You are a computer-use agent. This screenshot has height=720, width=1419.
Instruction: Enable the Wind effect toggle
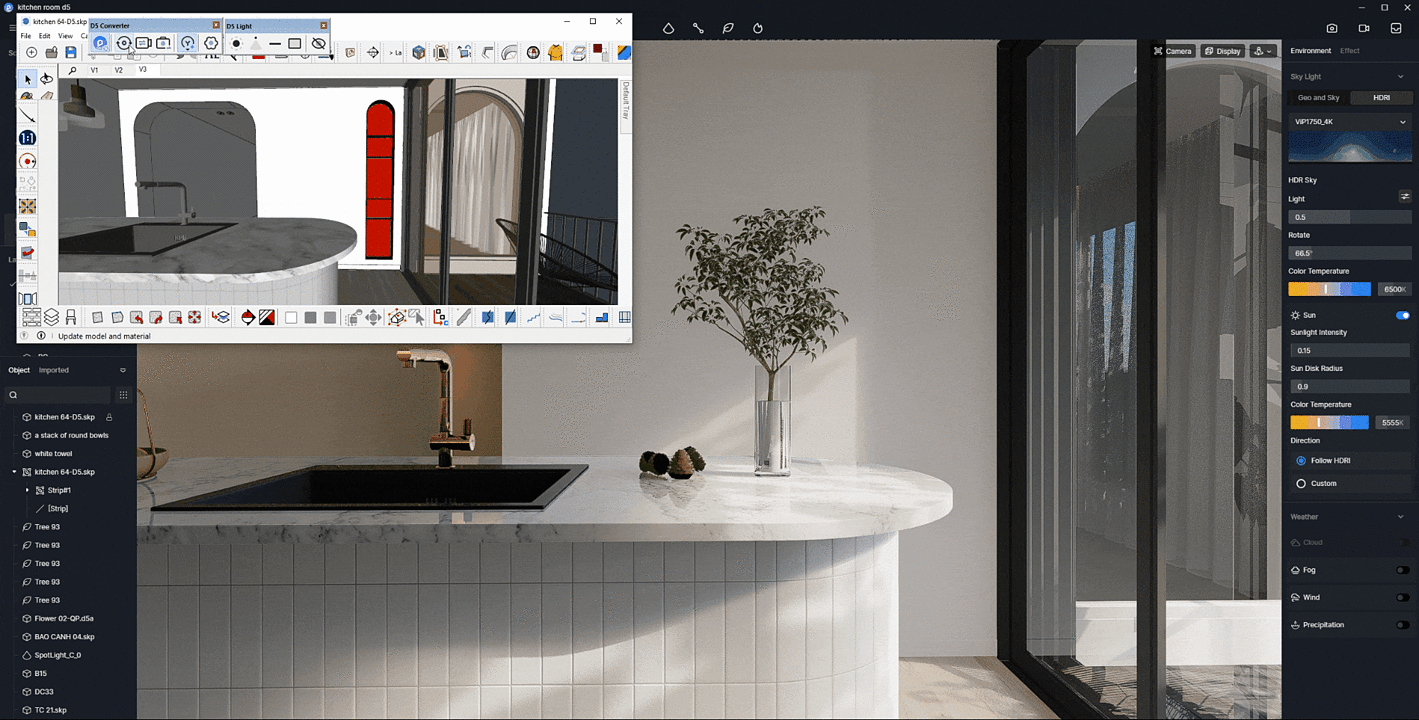1405,597
